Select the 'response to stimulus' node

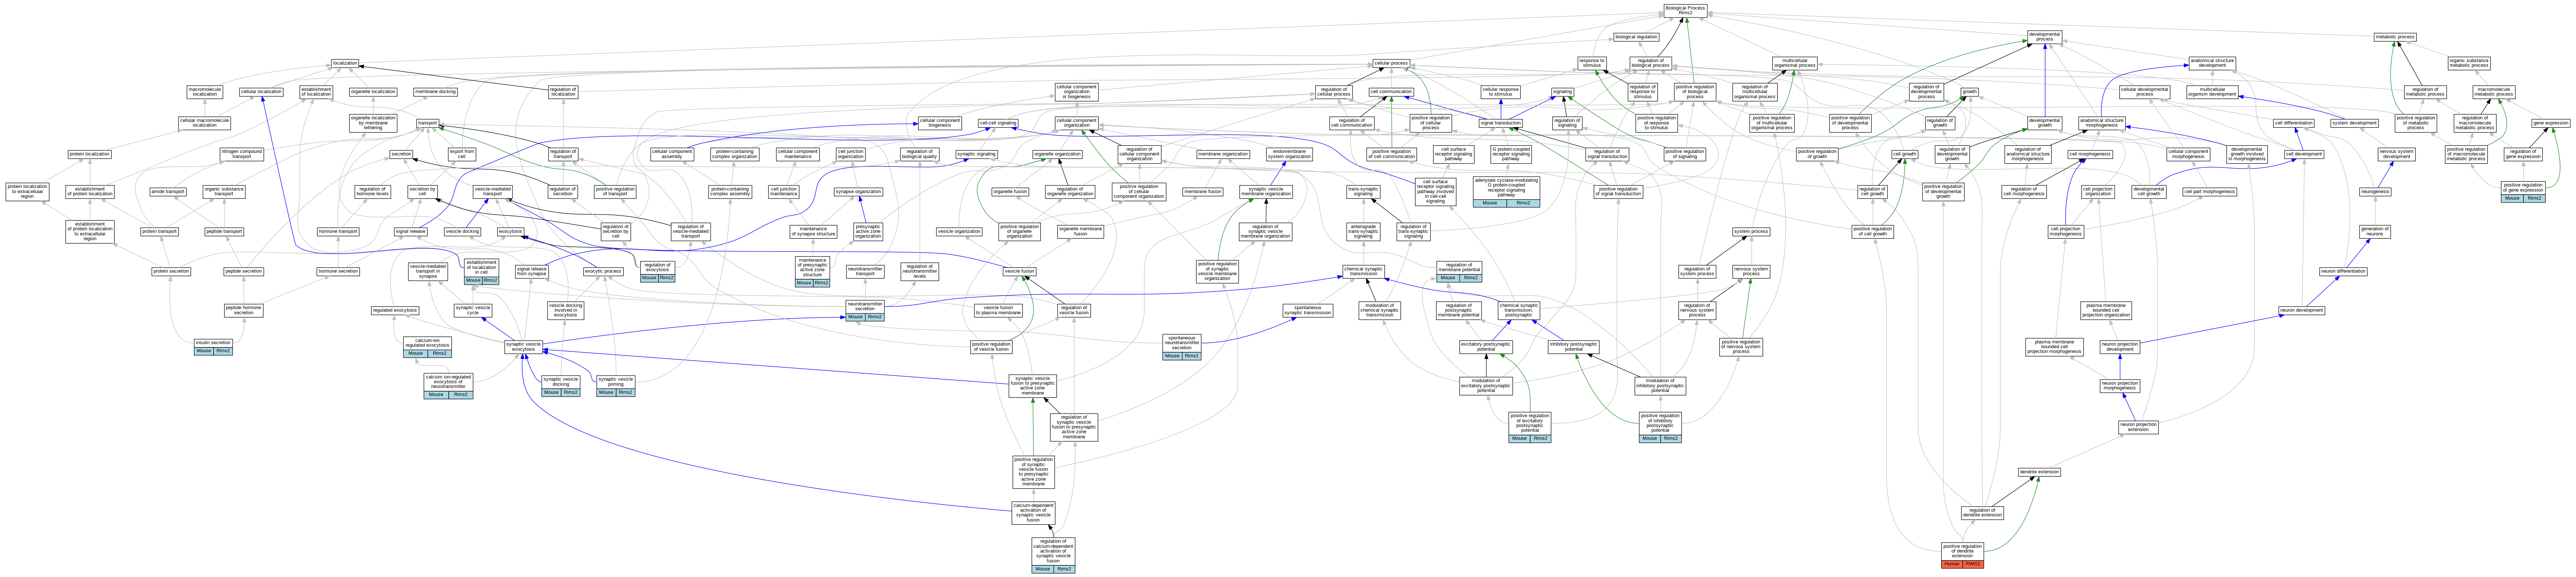[x=1592, y=63]
